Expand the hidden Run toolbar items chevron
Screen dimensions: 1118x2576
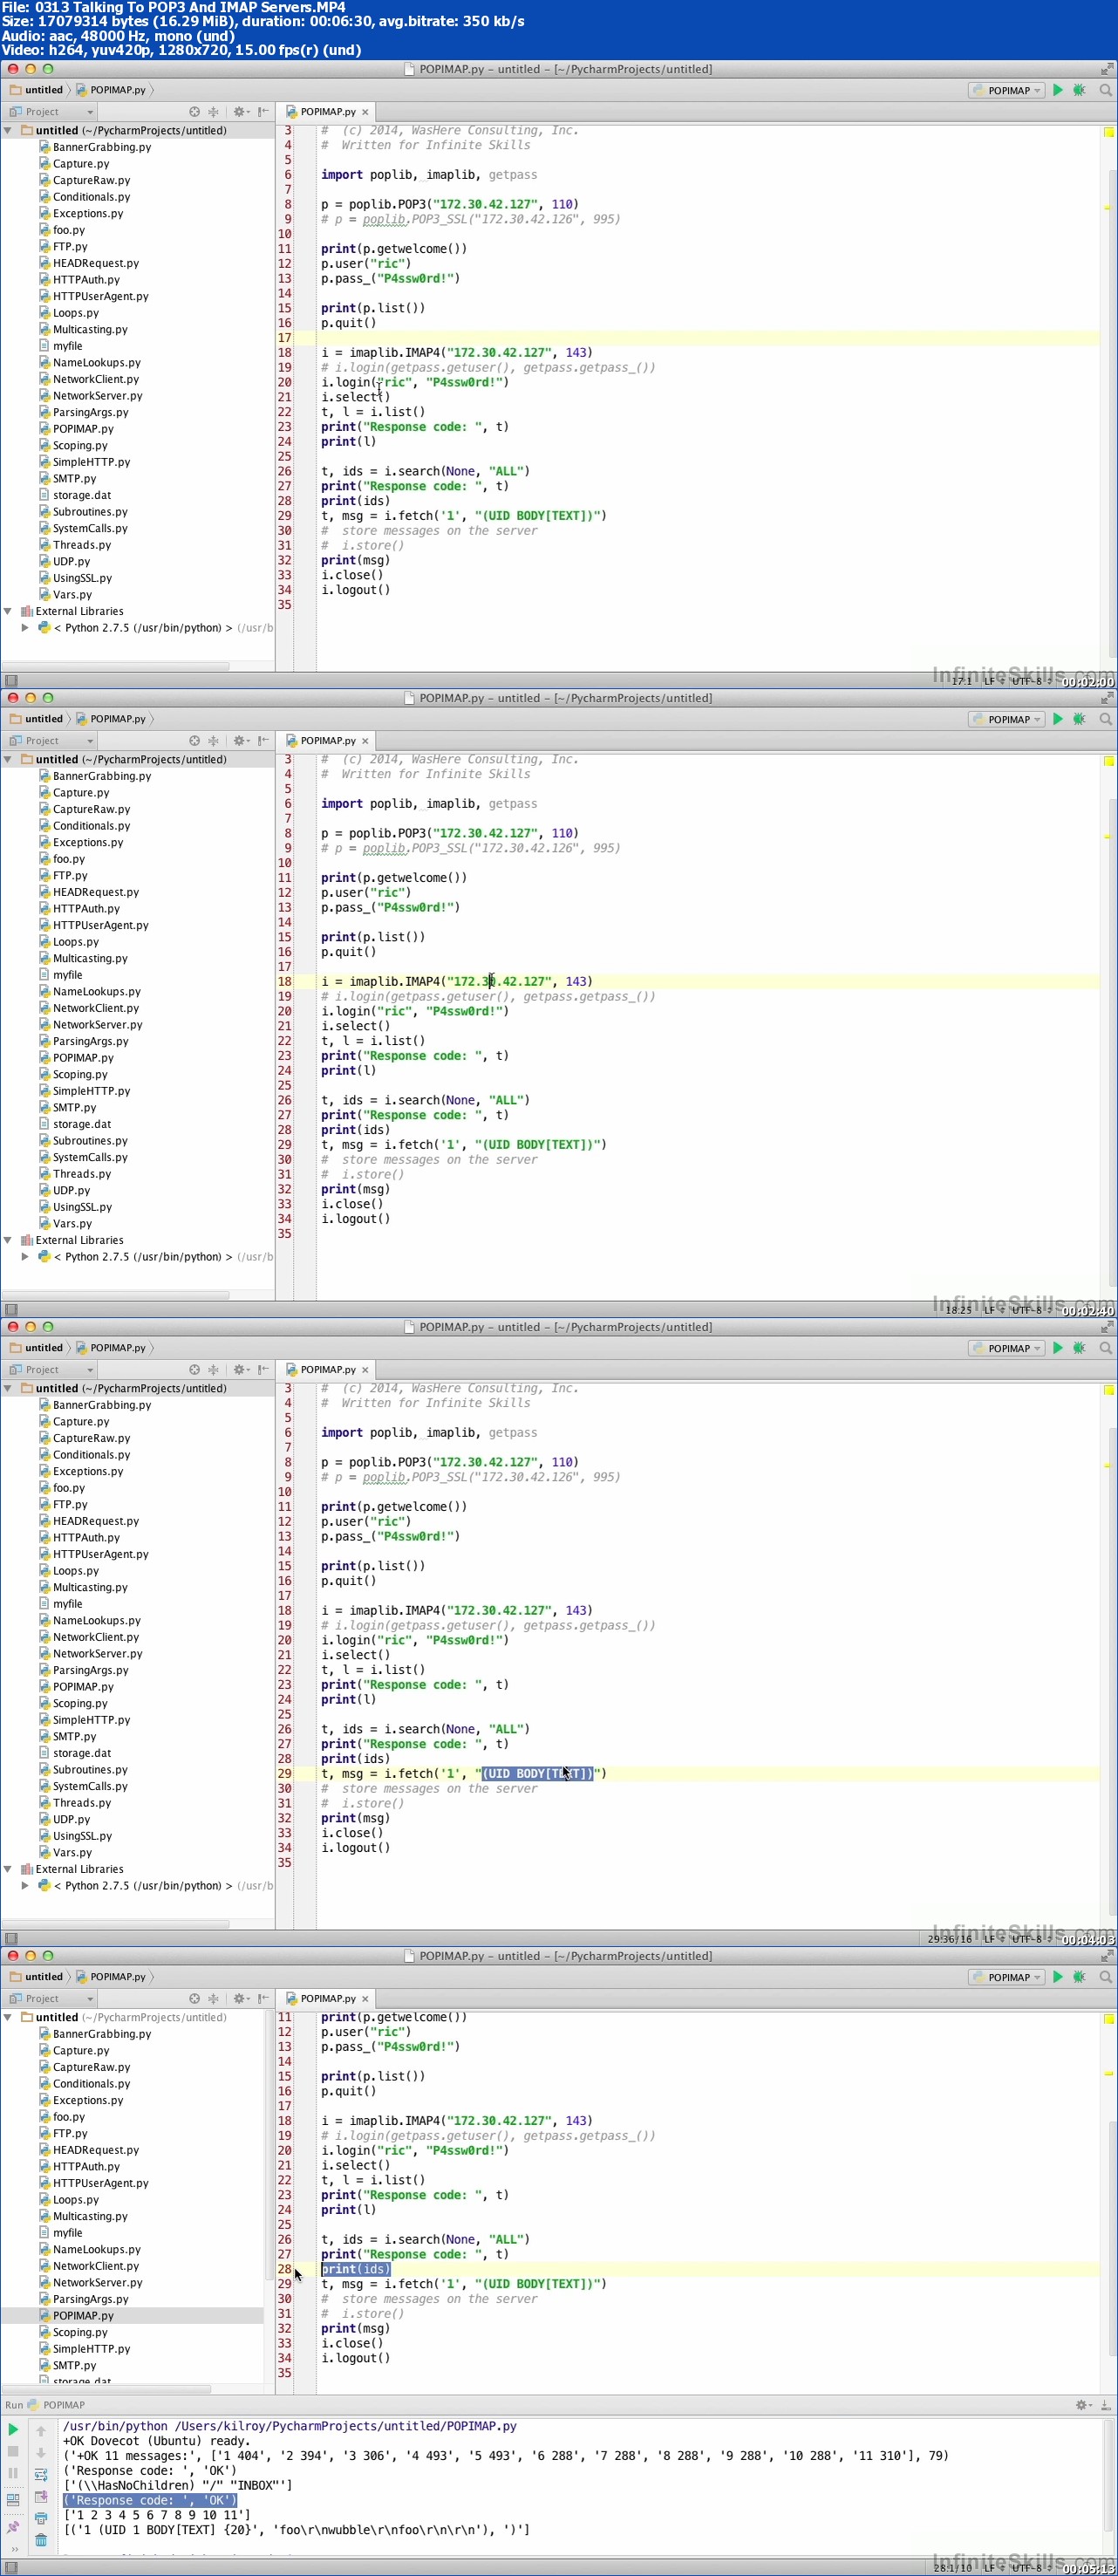13,2549
